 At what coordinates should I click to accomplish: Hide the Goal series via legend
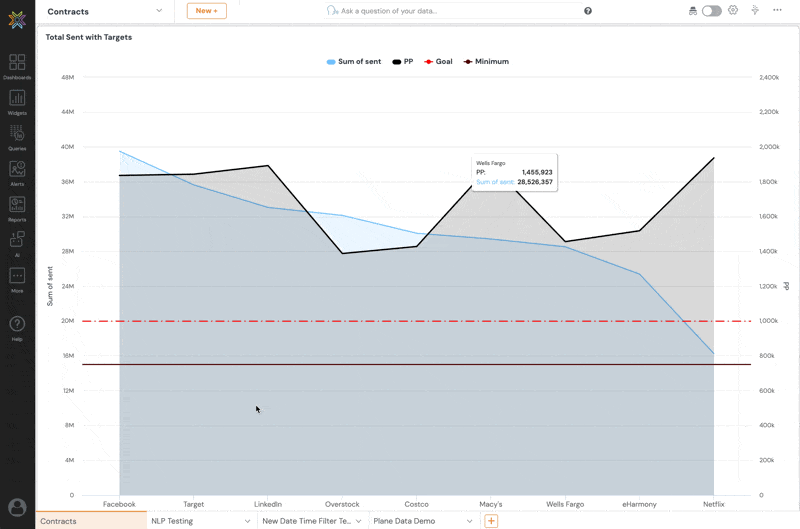coord(437,62)
